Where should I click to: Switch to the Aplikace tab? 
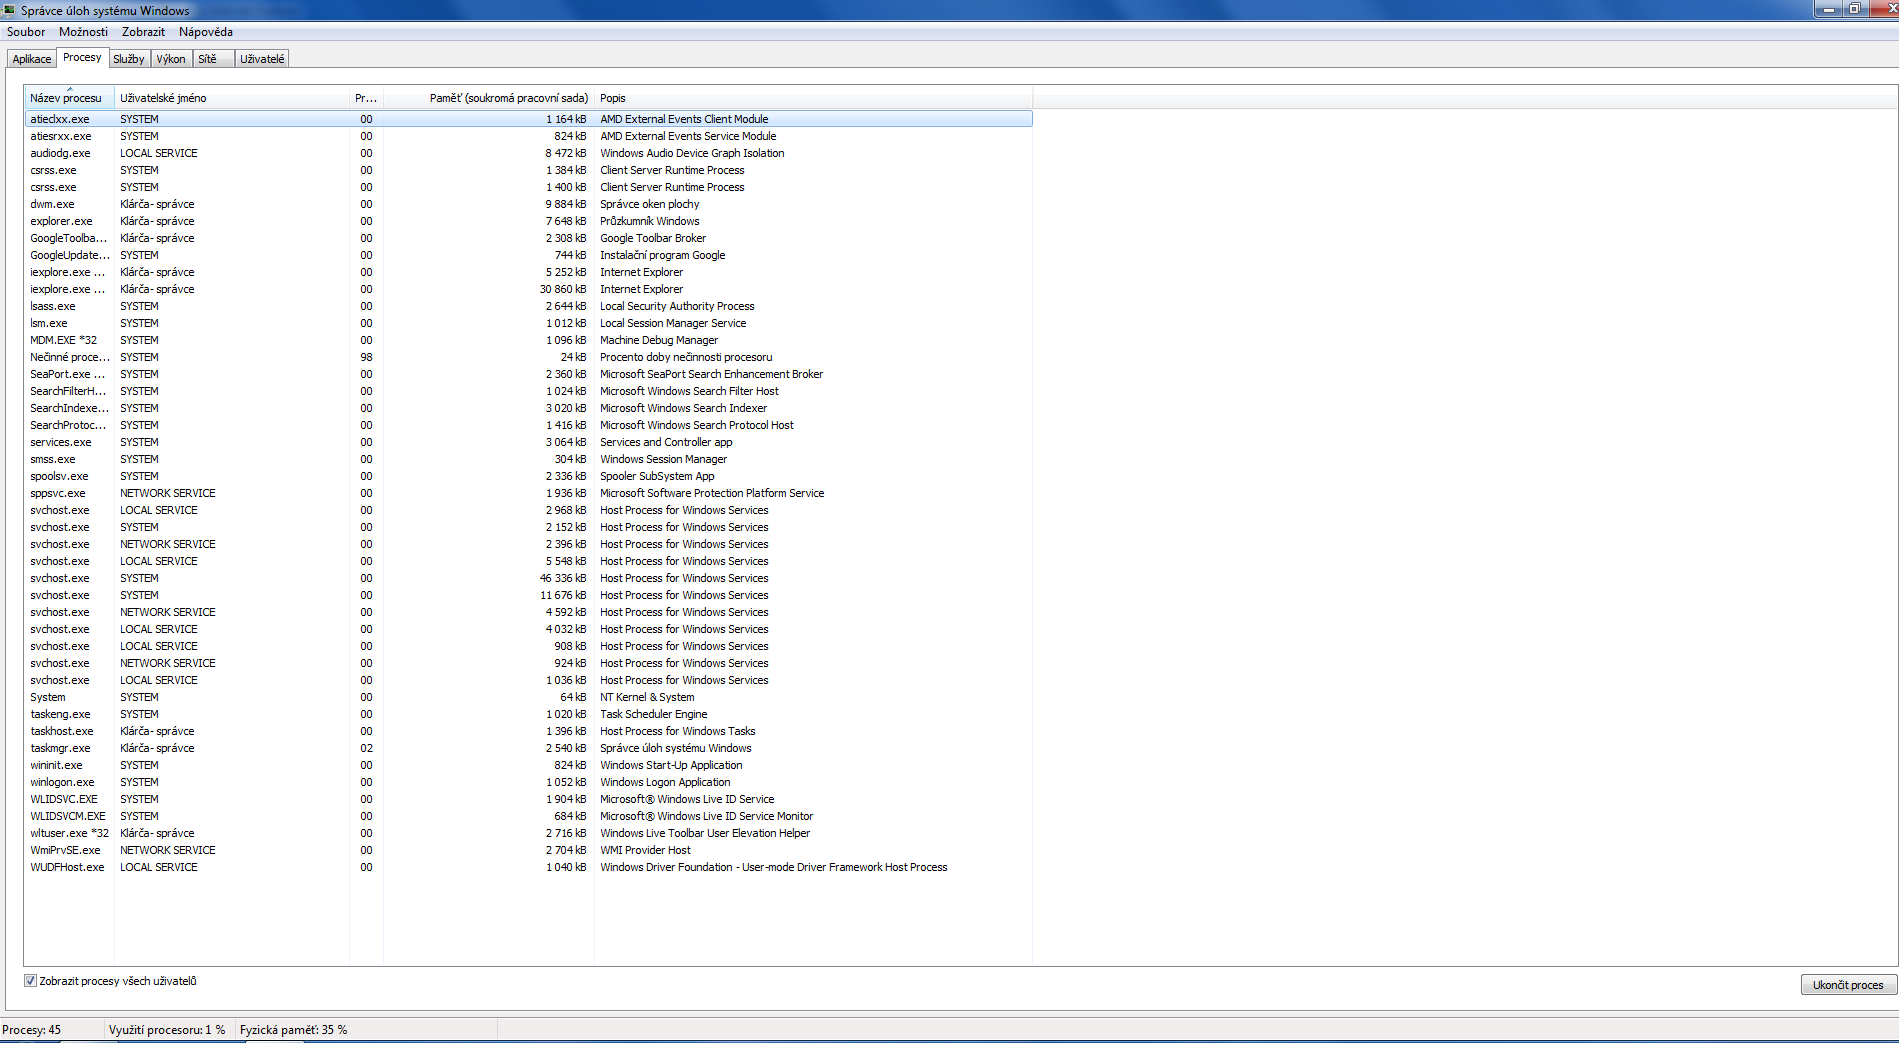32,59
